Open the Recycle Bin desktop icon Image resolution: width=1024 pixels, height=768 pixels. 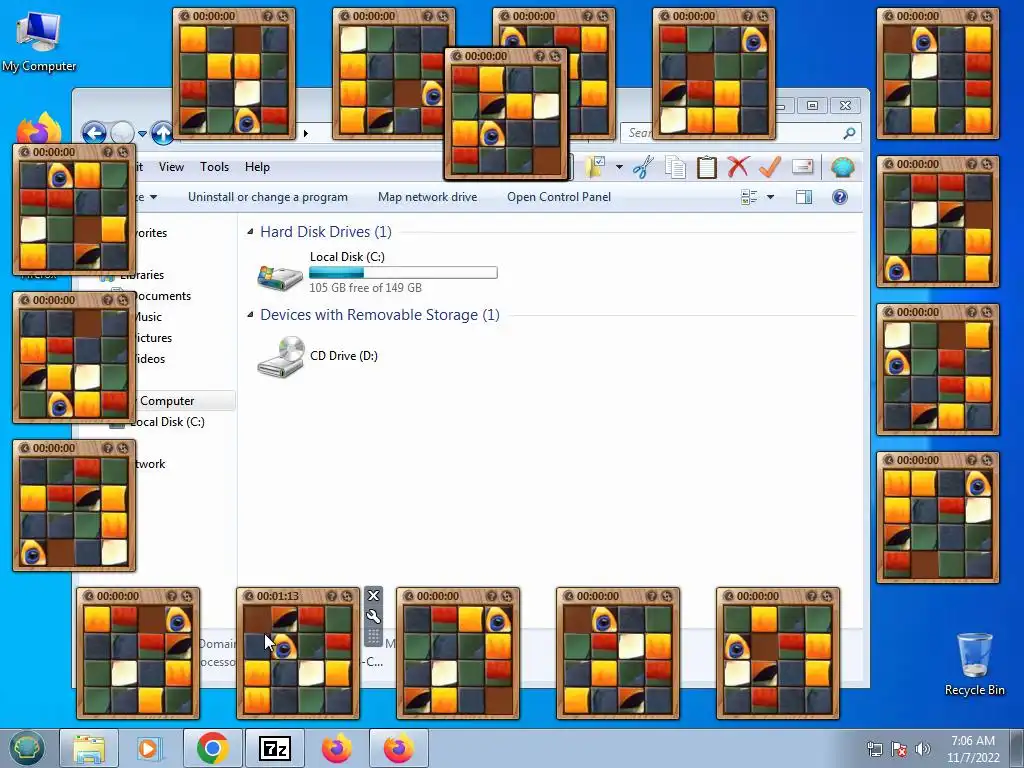pos(974,663)
